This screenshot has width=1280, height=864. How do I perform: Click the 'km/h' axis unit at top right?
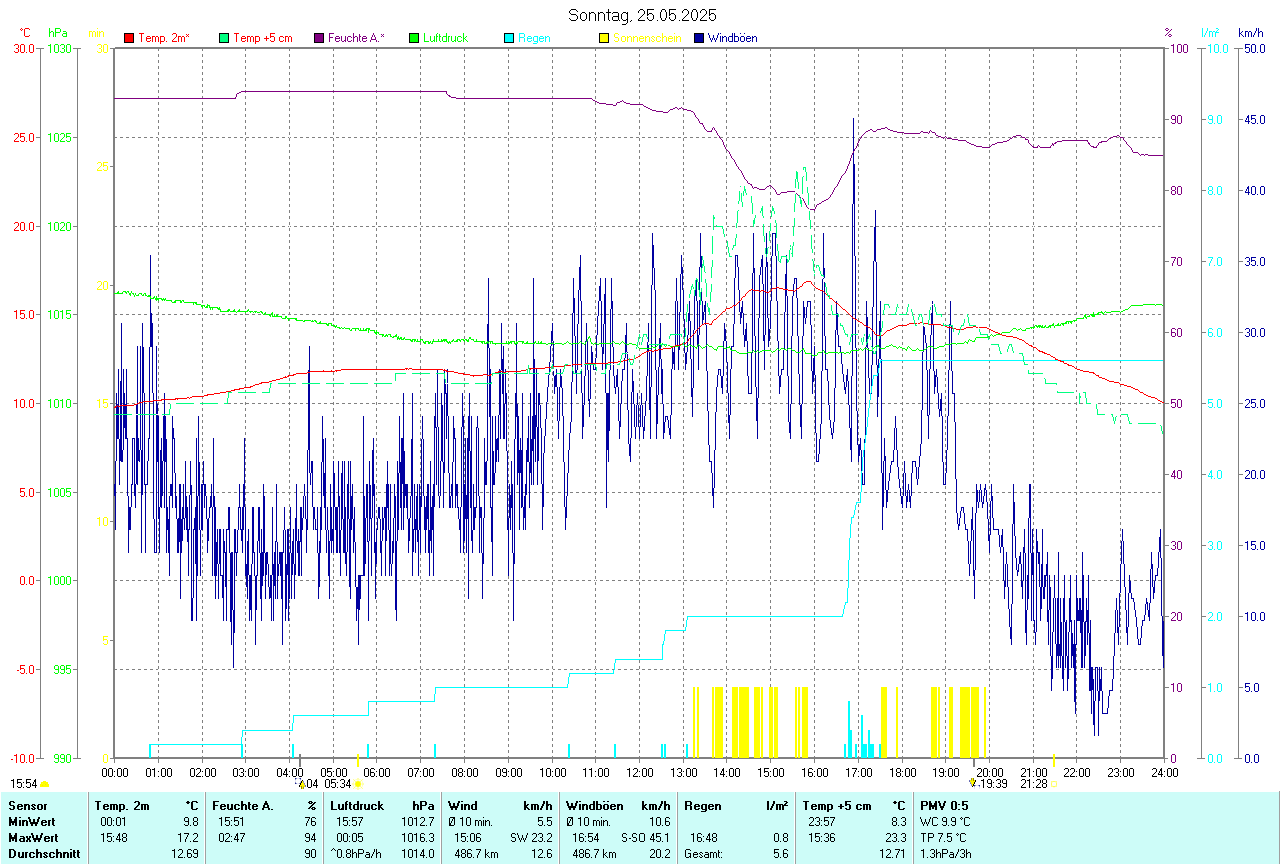click(x=1250, y=33)
